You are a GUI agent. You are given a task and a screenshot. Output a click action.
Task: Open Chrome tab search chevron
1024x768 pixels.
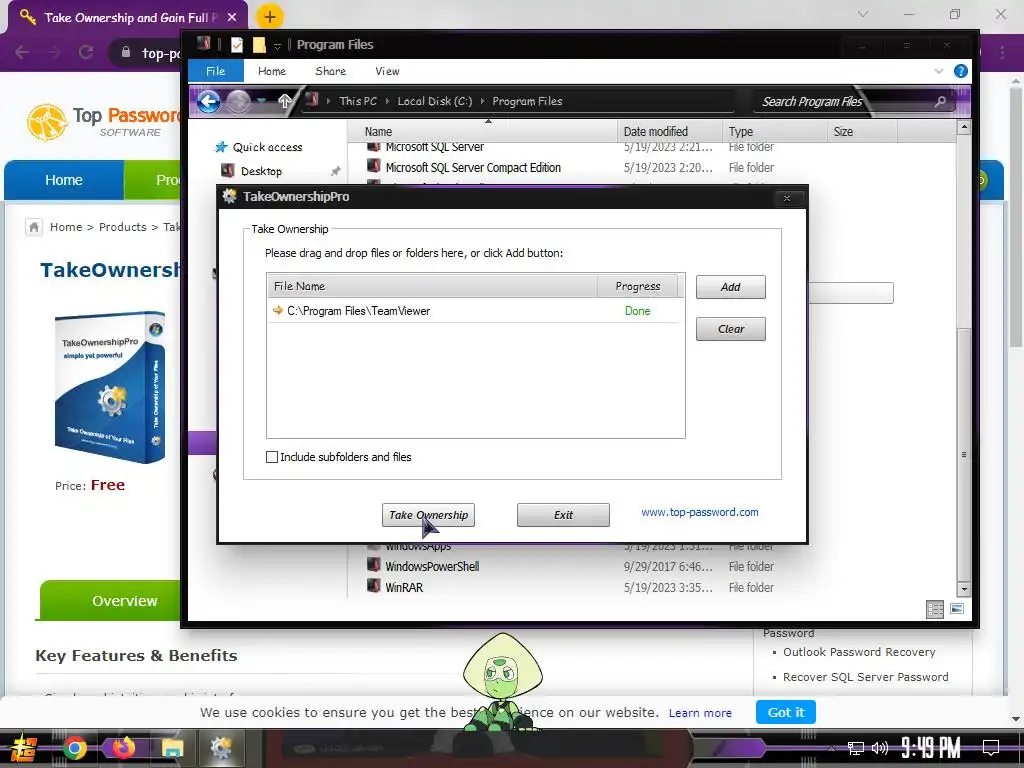click(863, 14)
